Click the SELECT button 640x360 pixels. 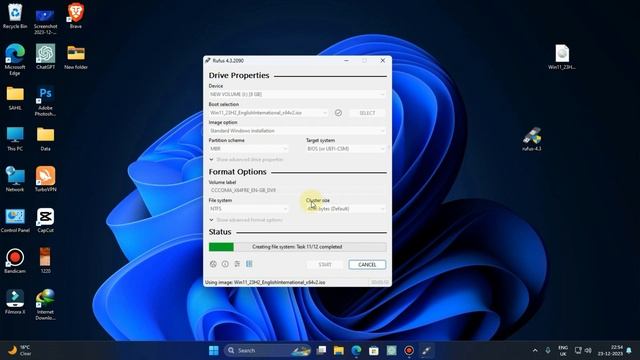(x=367, y=113)
